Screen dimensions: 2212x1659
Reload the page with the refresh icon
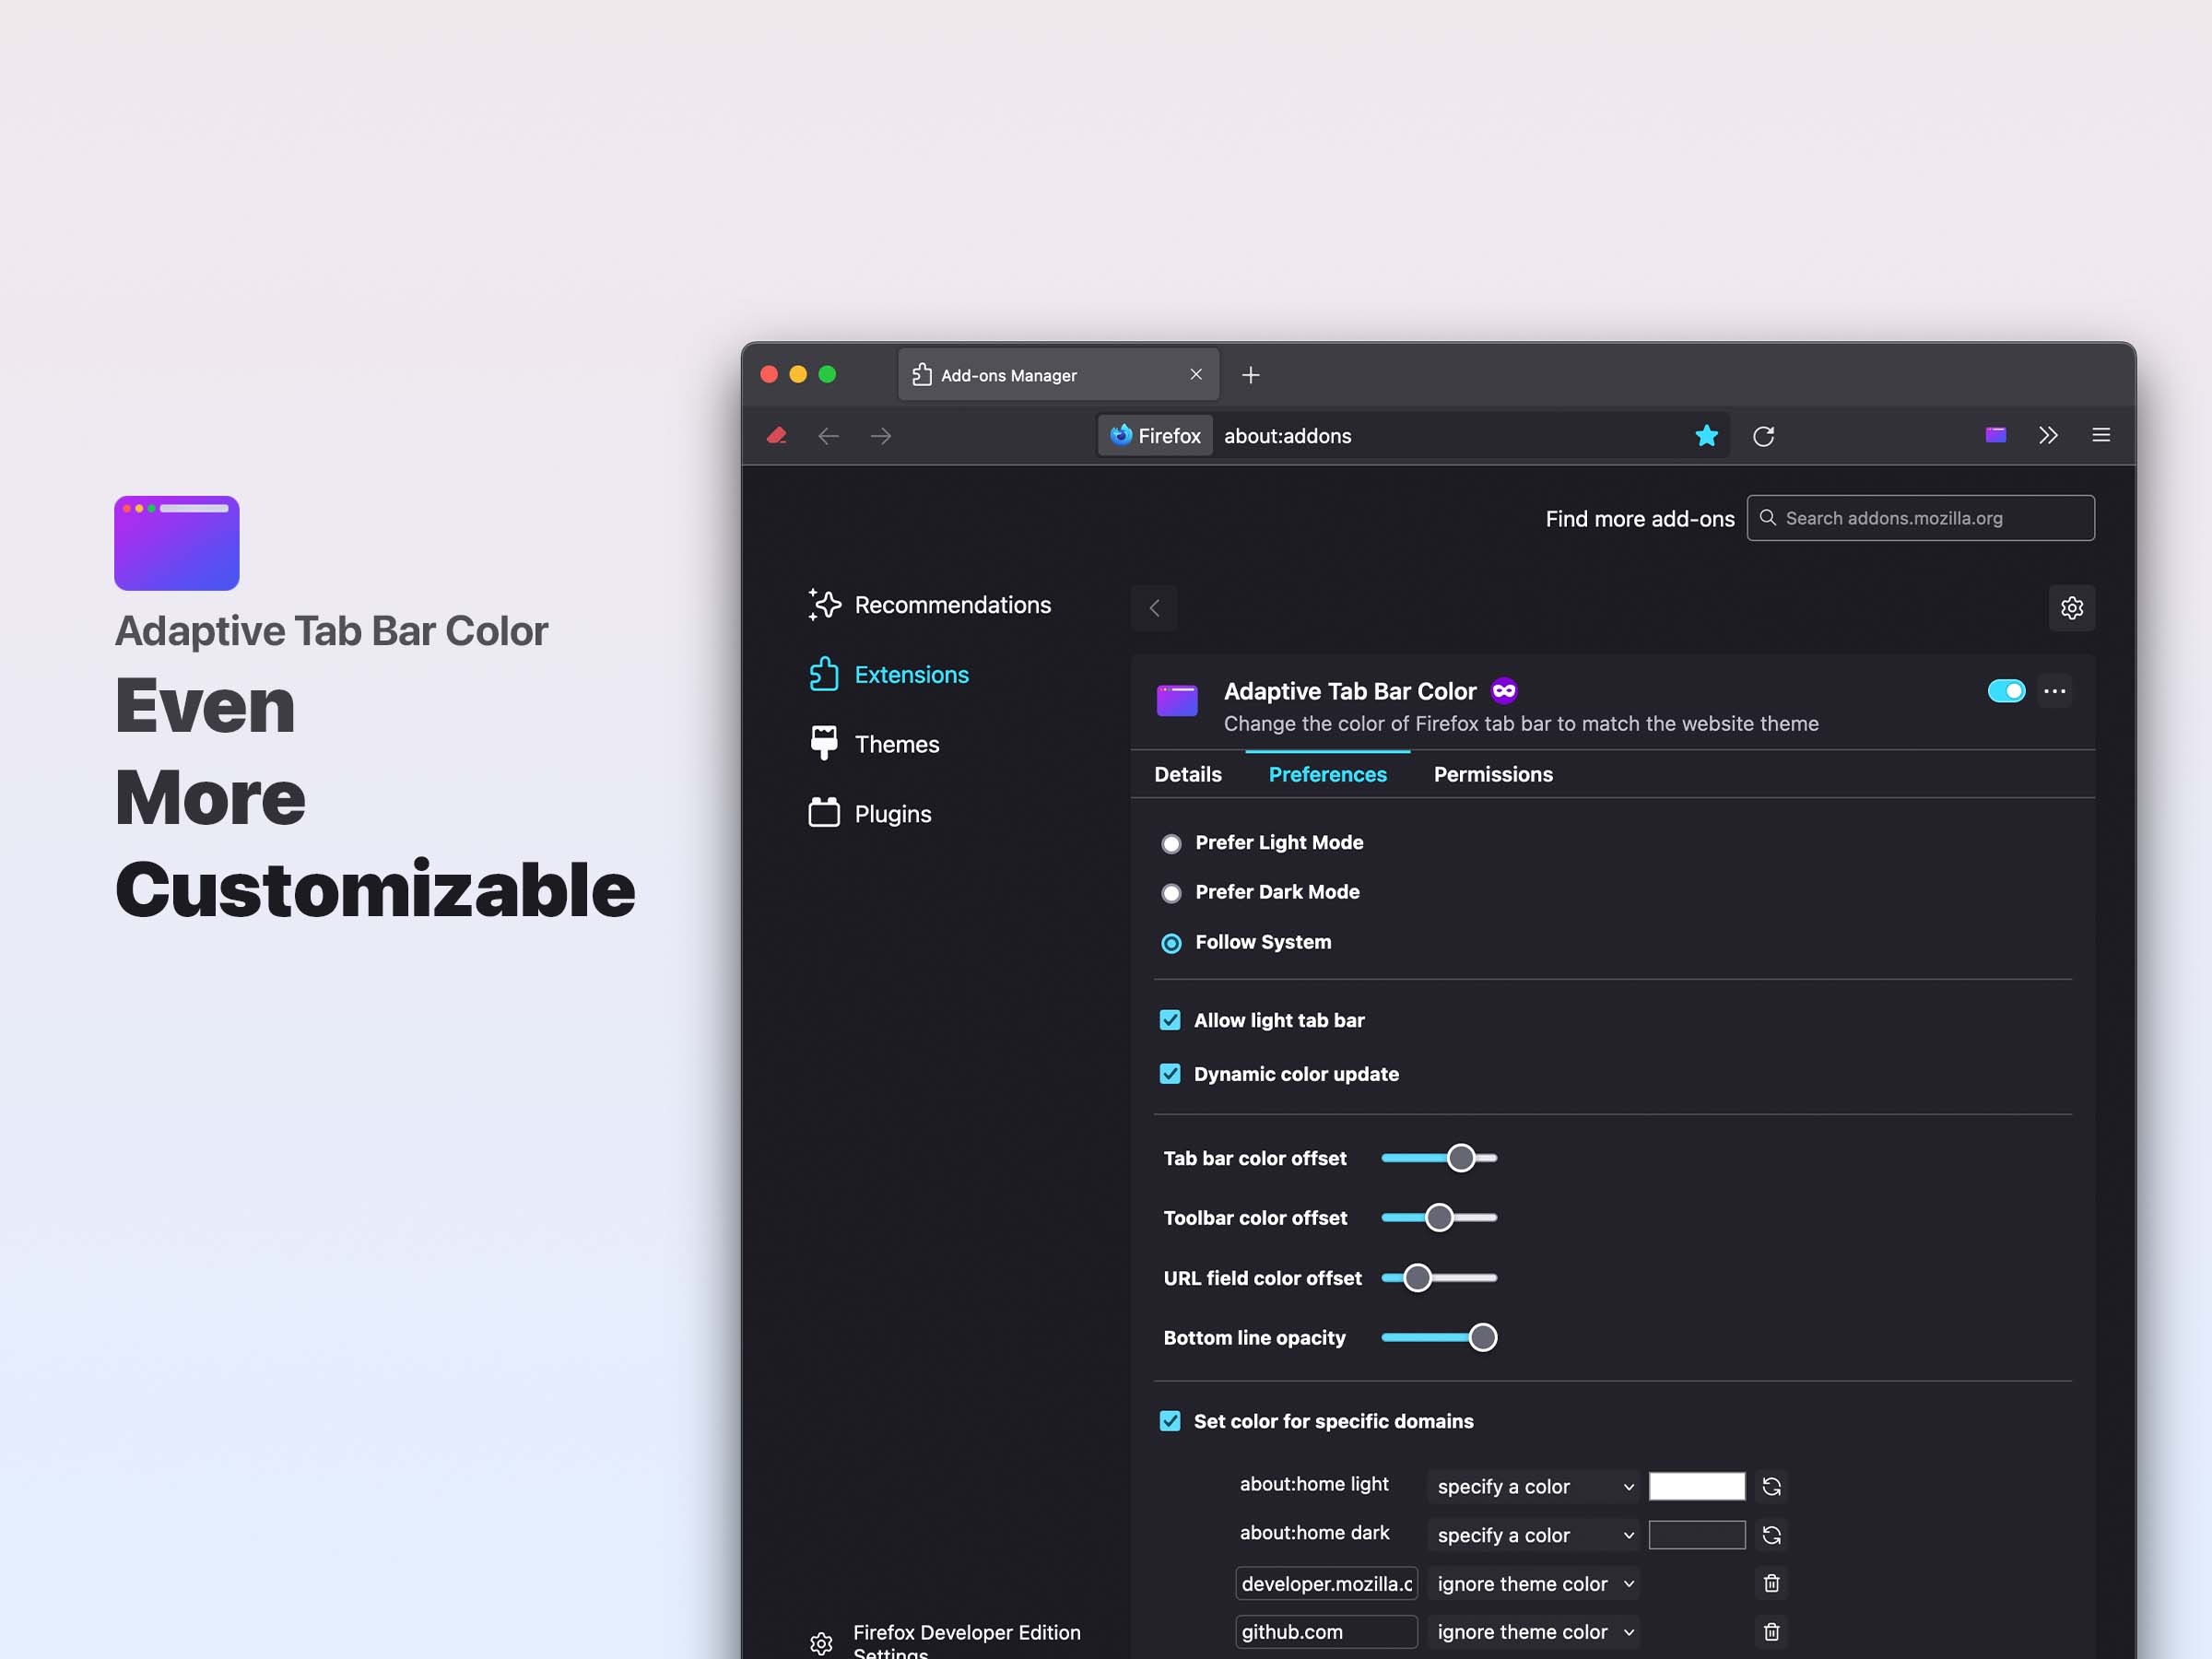click(1764, 436)
